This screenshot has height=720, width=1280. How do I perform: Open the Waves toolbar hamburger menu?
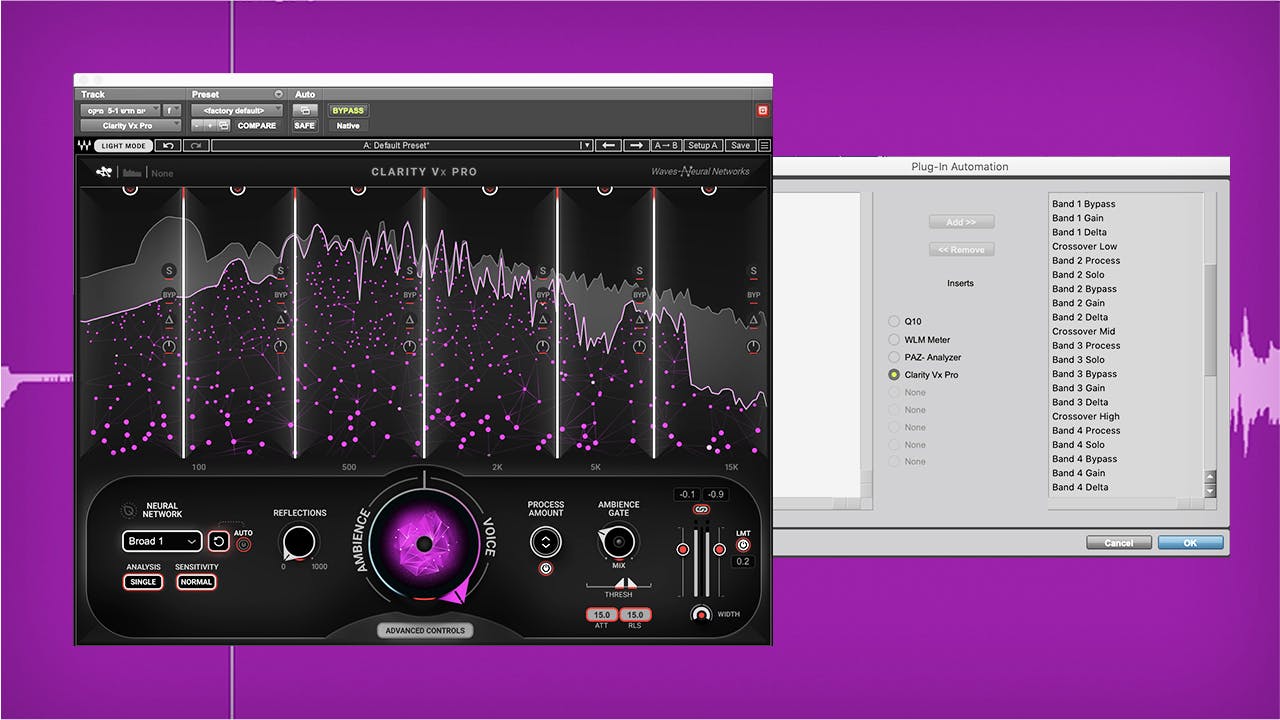[x=765, y=146]
